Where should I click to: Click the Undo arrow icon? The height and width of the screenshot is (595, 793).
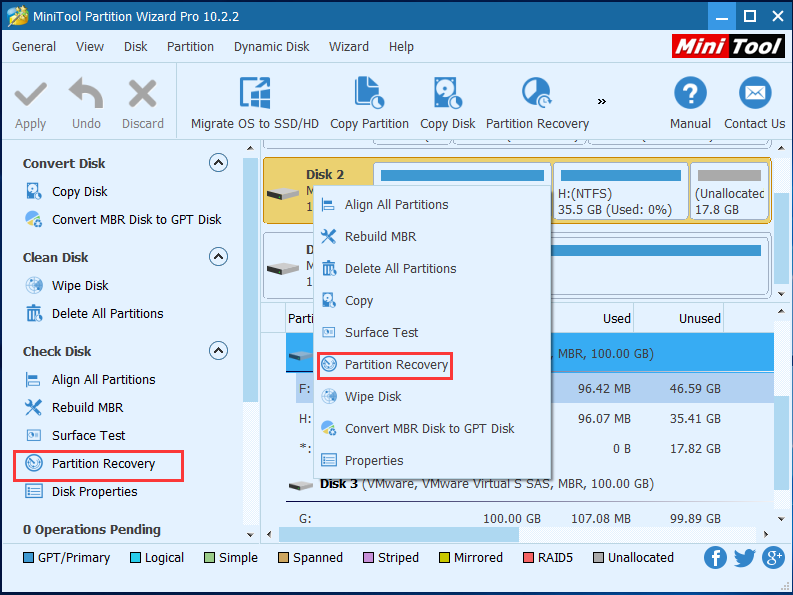click(x=86, y=93)
